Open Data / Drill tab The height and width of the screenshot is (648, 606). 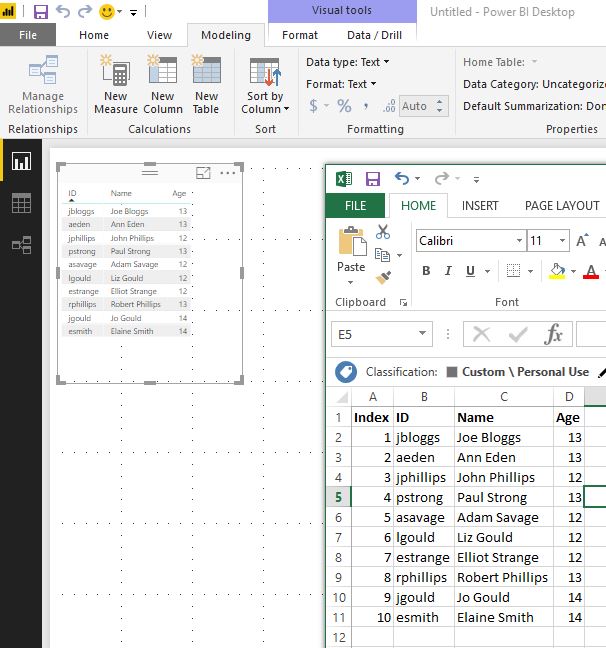click(375, 35)
